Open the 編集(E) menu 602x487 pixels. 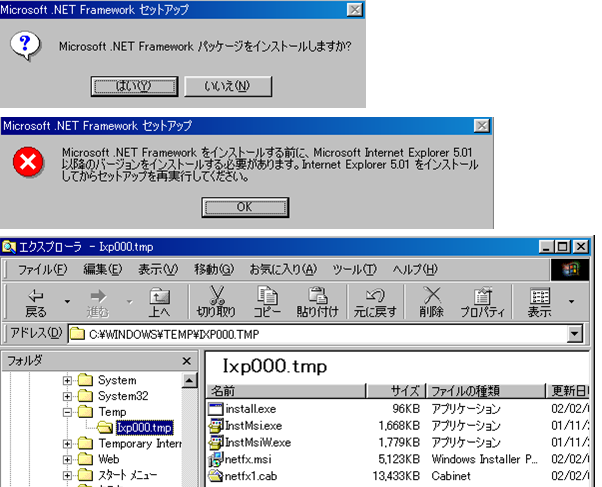(103, 270)
